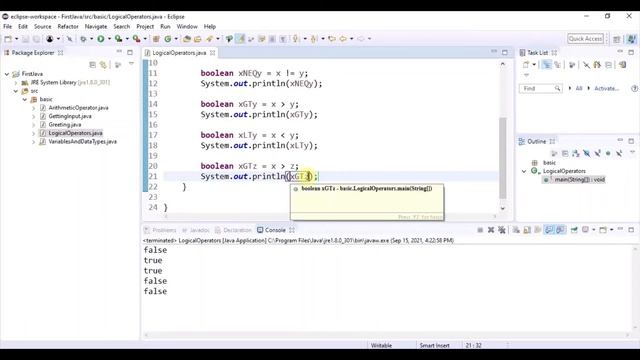Viewport: 640px width, 360px height.
Task: Click the Open Type toolbar icon
Action: point(187,39)
